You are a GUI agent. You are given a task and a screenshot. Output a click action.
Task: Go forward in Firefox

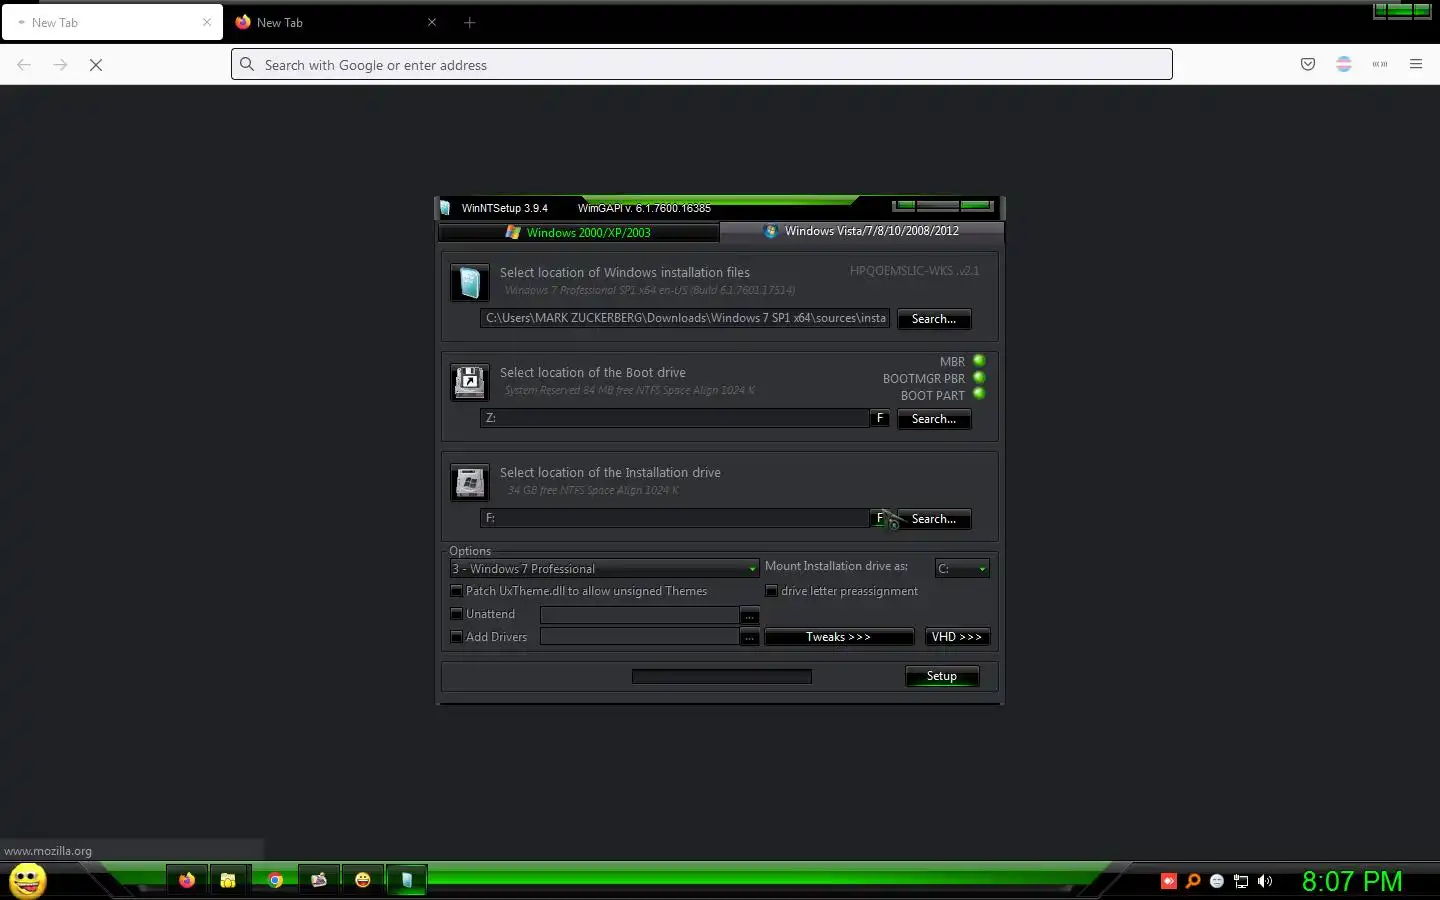point(60,64)
